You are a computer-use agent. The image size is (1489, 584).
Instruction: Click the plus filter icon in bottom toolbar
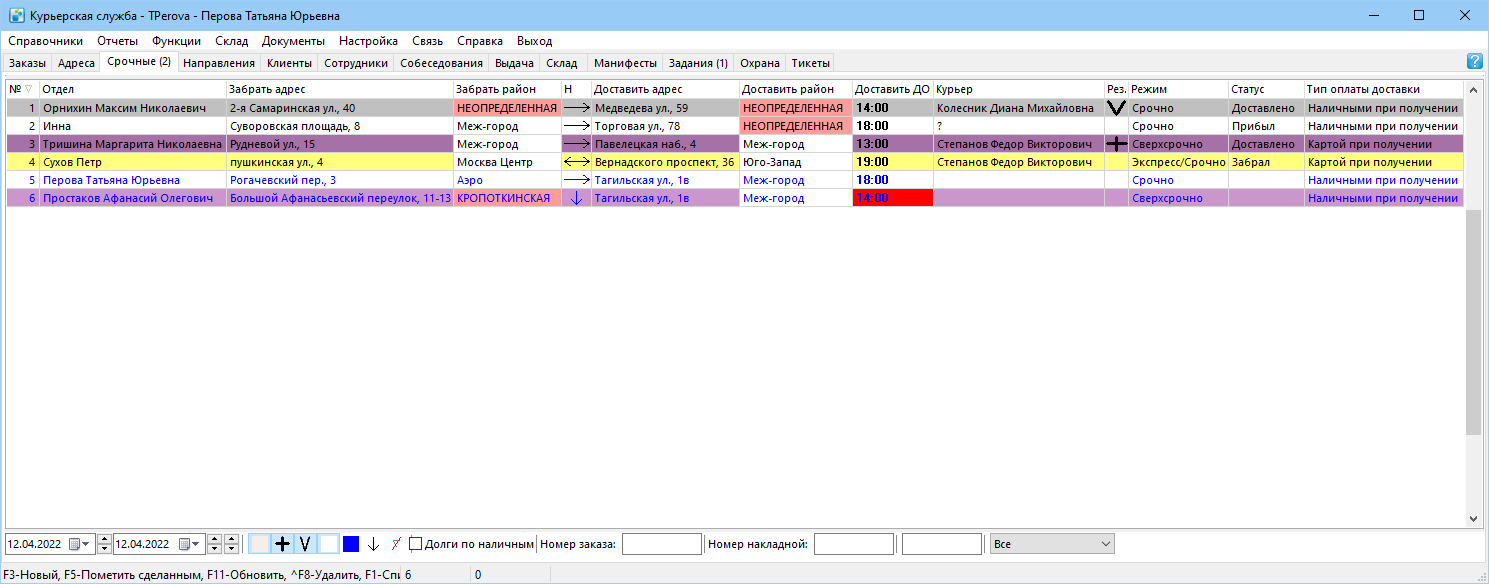pos(282,544)
